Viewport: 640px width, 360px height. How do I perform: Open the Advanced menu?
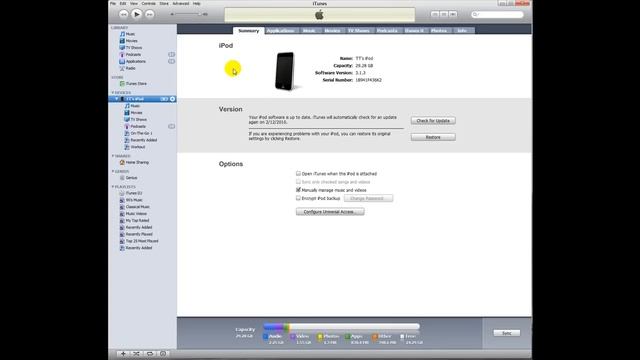point(181,4)
